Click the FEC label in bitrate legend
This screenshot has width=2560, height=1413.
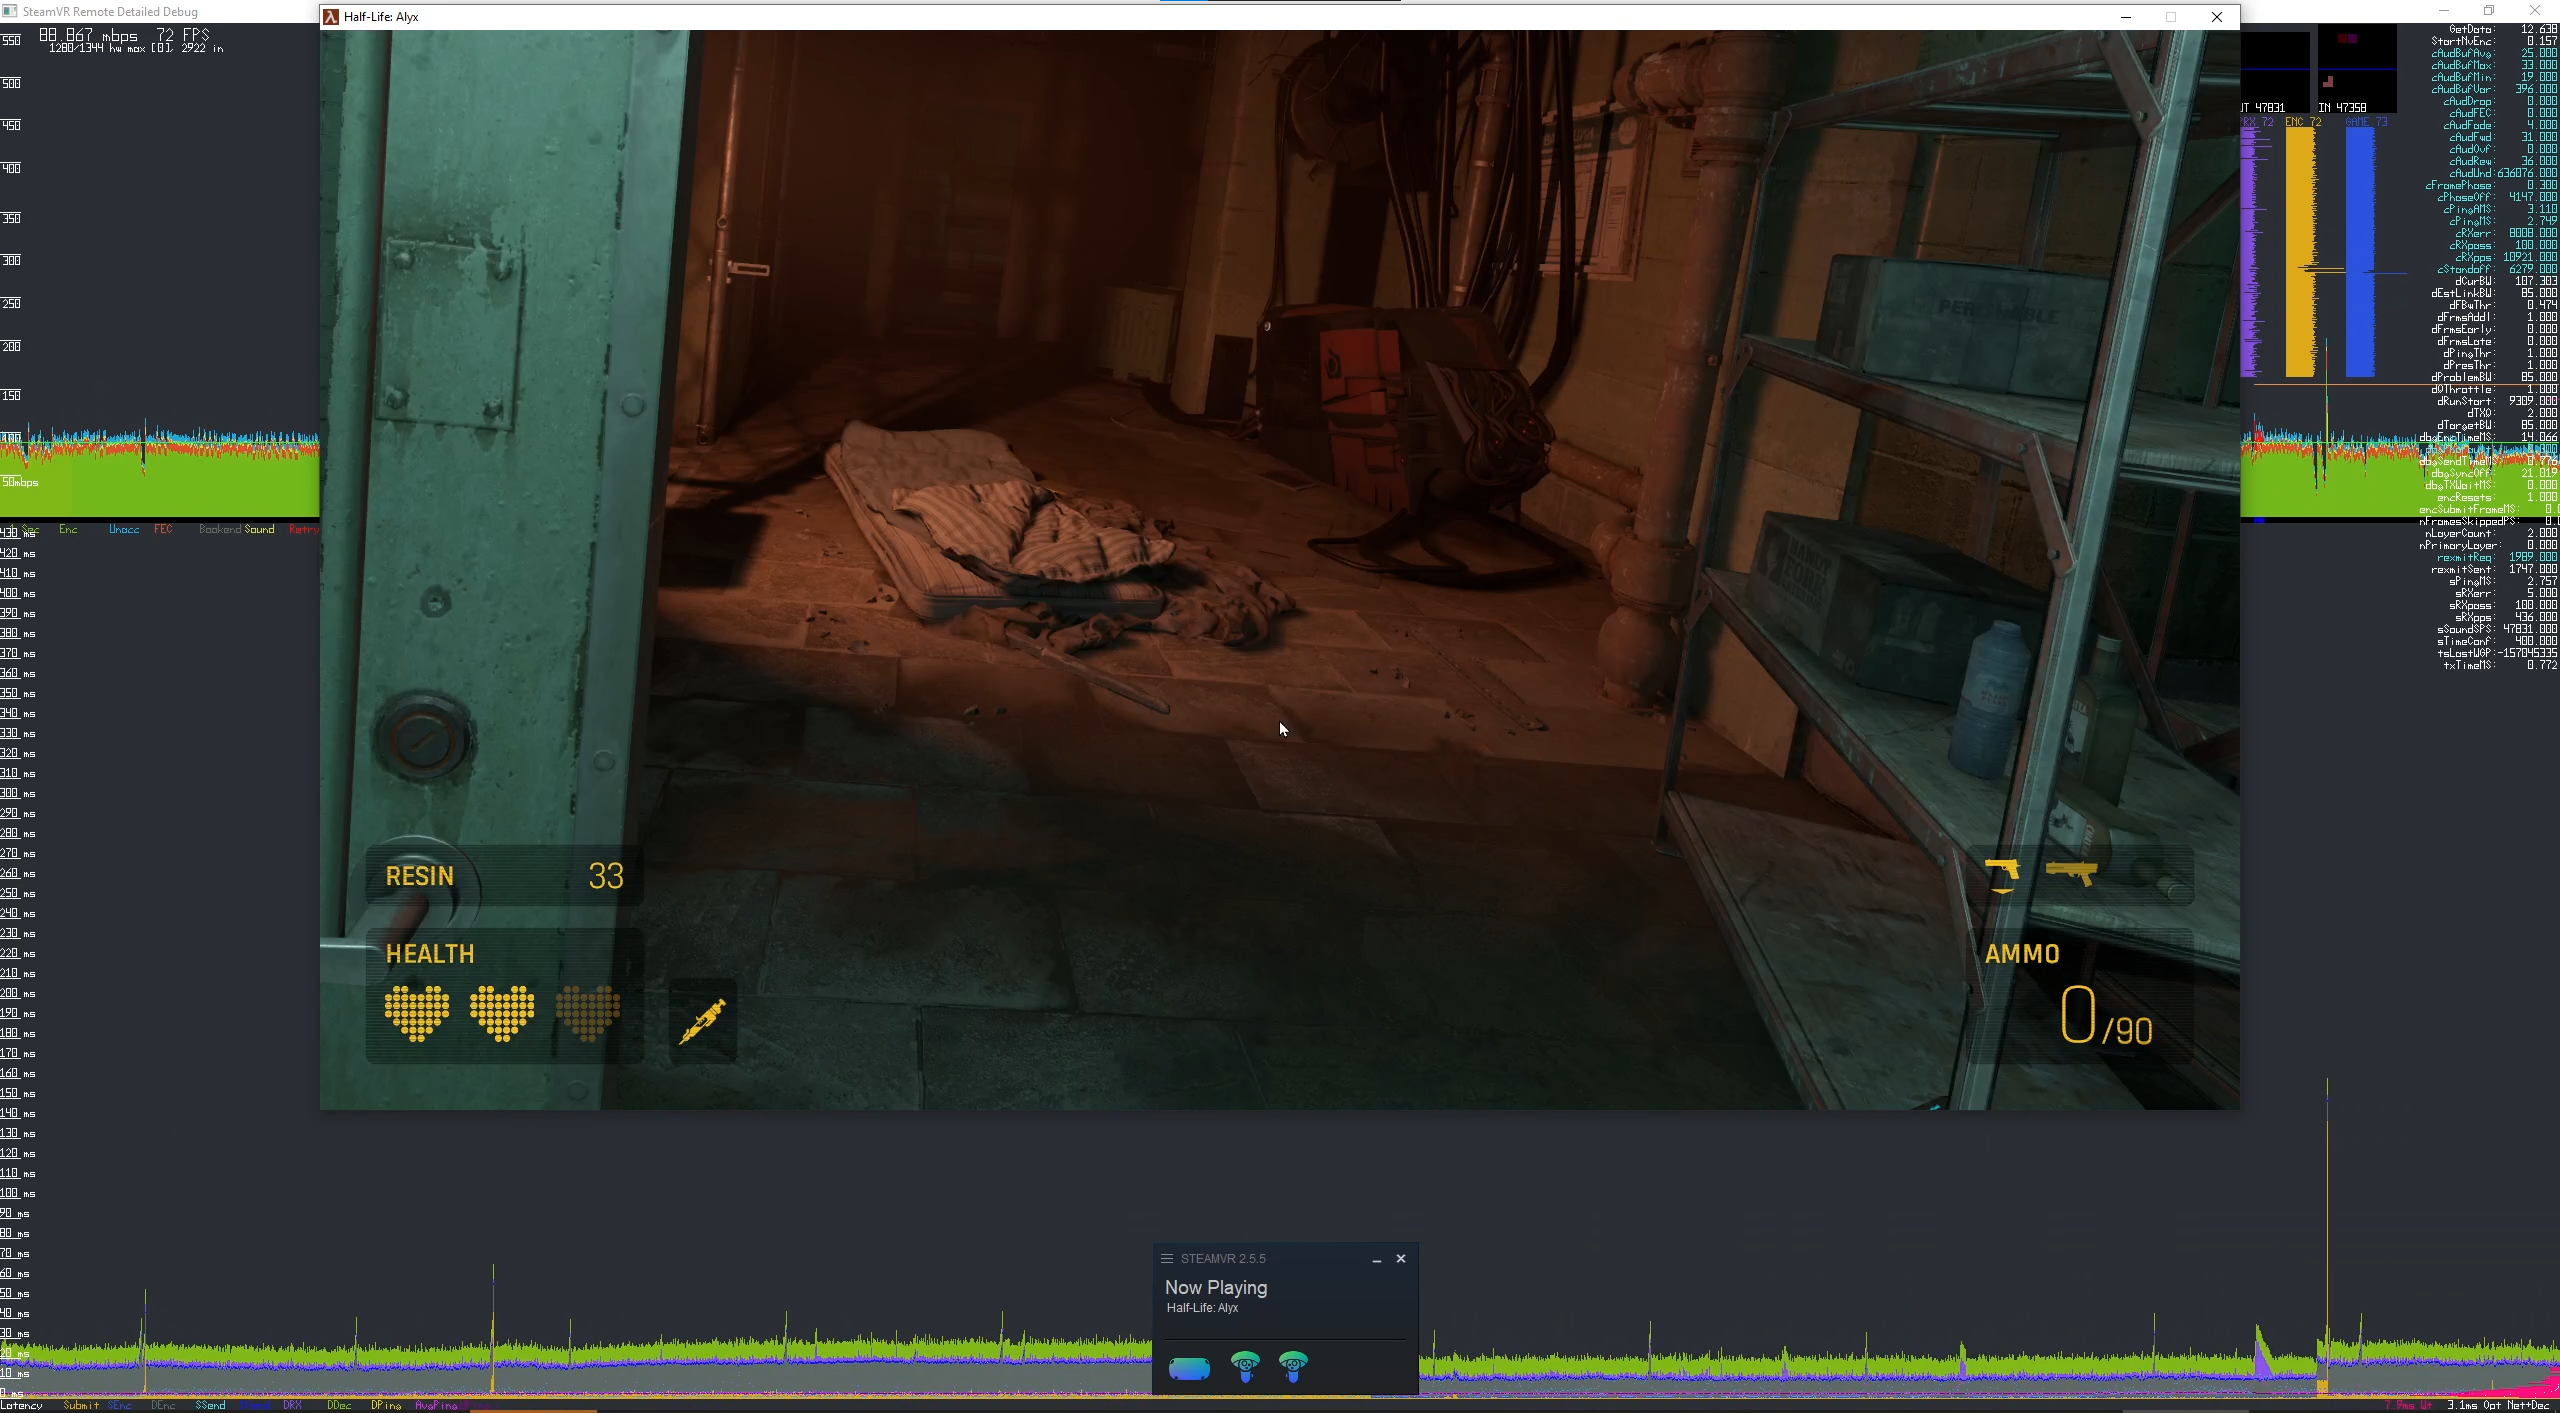tap(163, 529)
